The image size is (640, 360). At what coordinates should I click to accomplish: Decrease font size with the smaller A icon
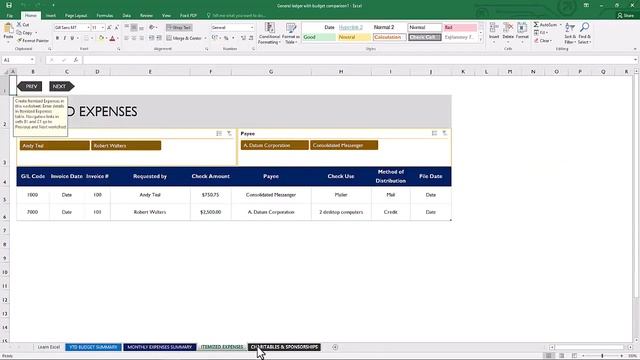pos(116,27)
